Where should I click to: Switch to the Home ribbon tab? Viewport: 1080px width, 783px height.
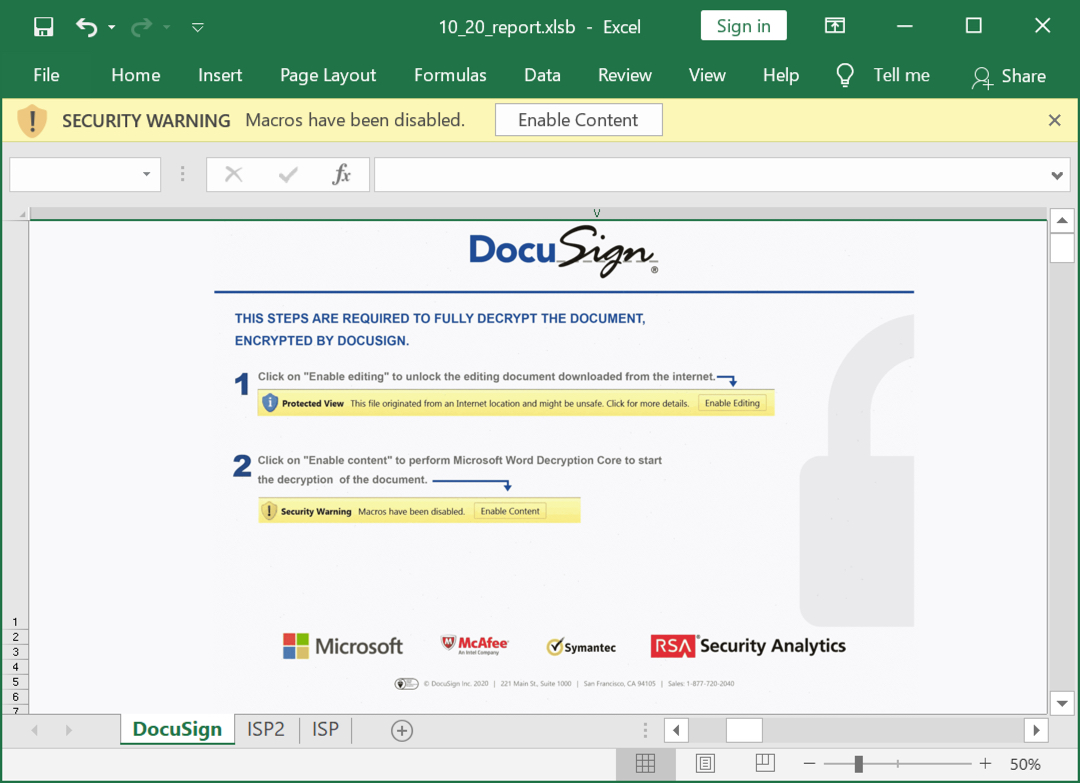click(136, 75)
